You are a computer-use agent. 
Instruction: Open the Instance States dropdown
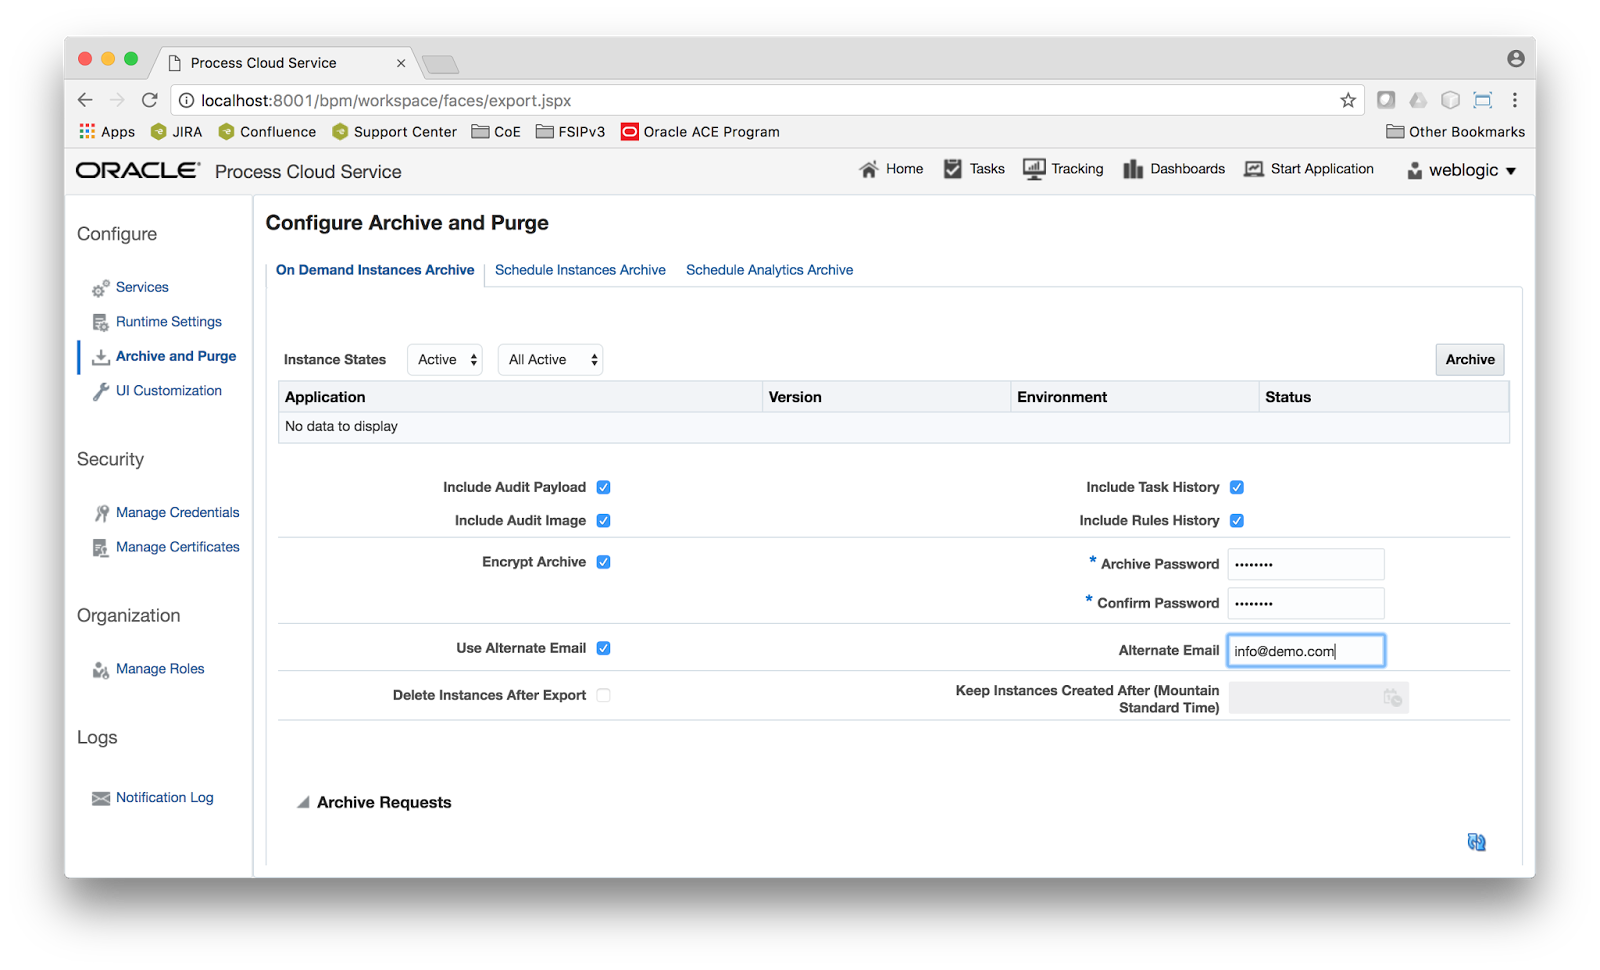click(444, 359)
